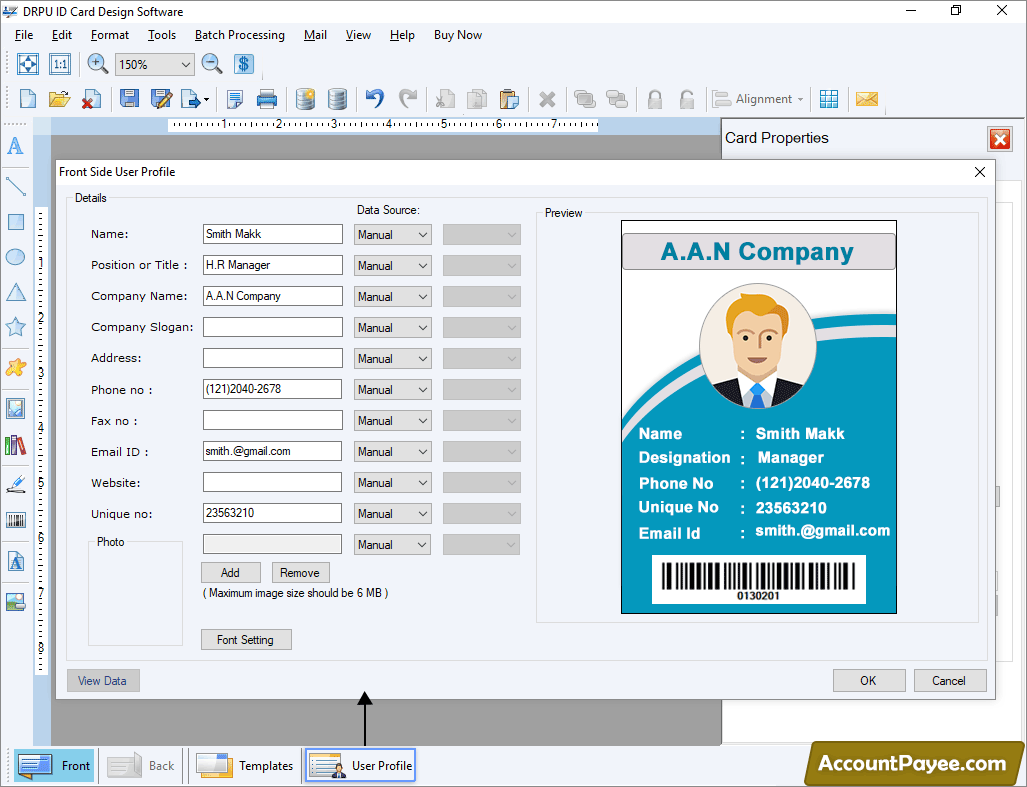
Task: Click the View Data button
Action: [103, 681]
